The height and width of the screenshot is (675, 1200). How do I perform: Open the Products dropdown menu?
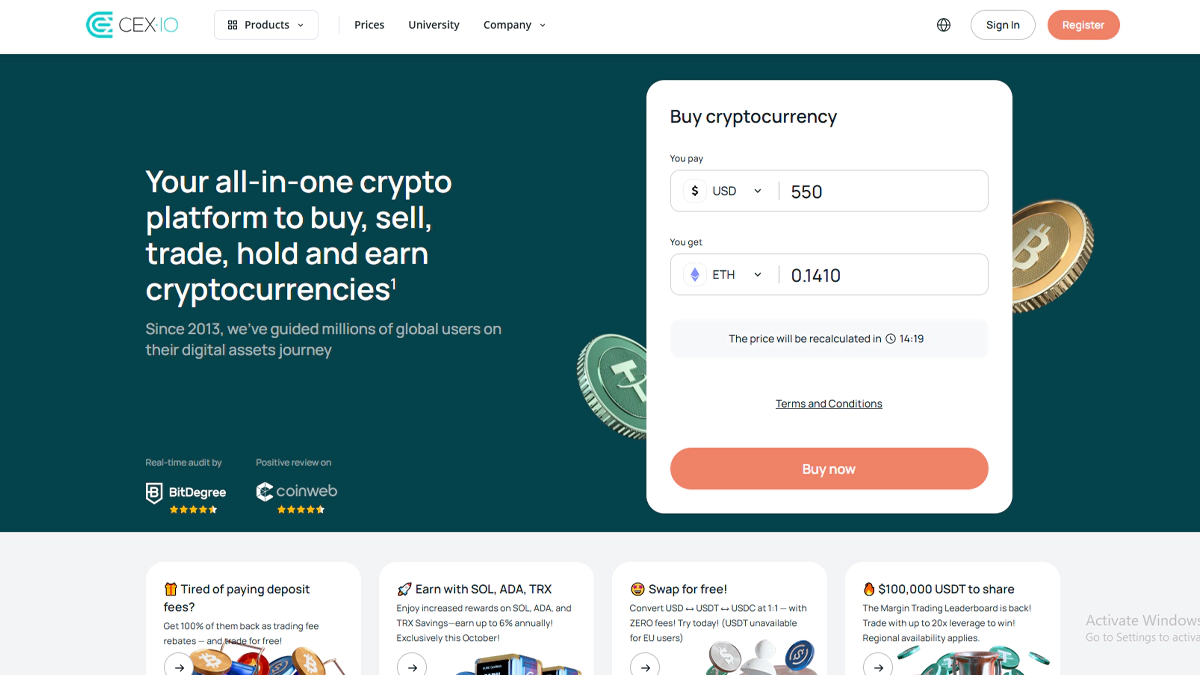(266, 25)
